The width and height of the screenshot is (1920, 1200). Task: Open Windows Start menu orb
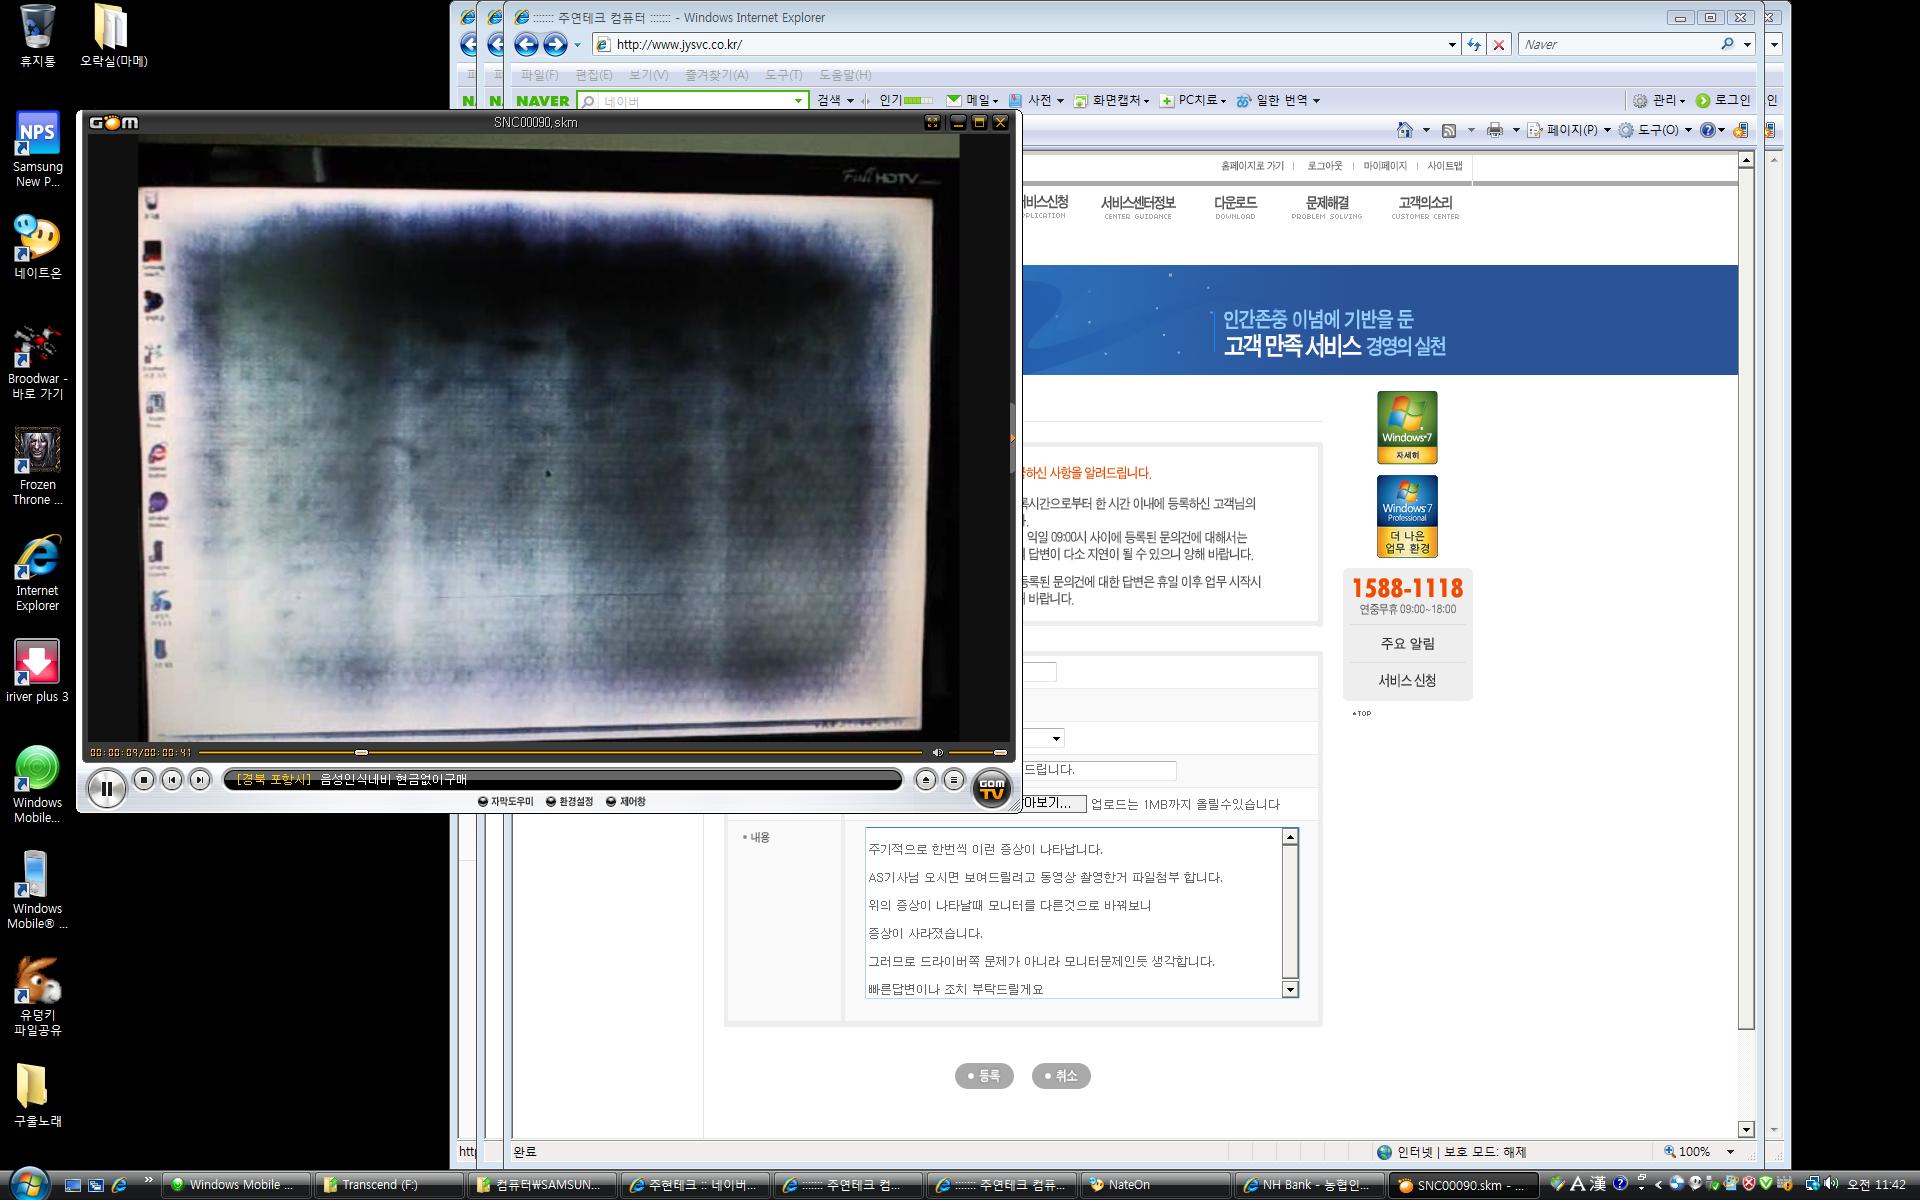pos(28,1184)
